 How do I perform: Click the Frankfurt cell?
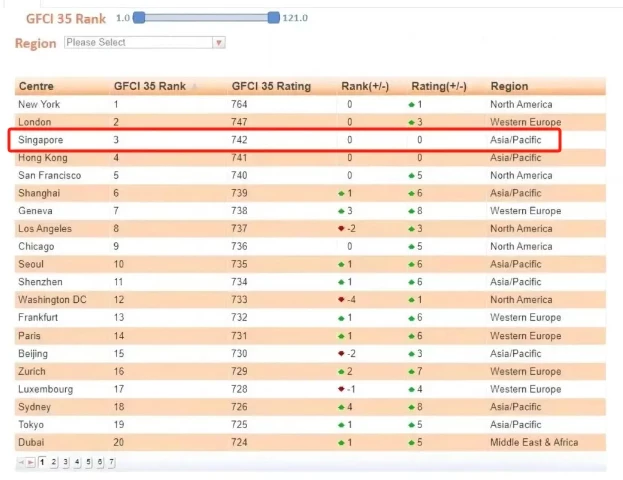pos(38,317)
